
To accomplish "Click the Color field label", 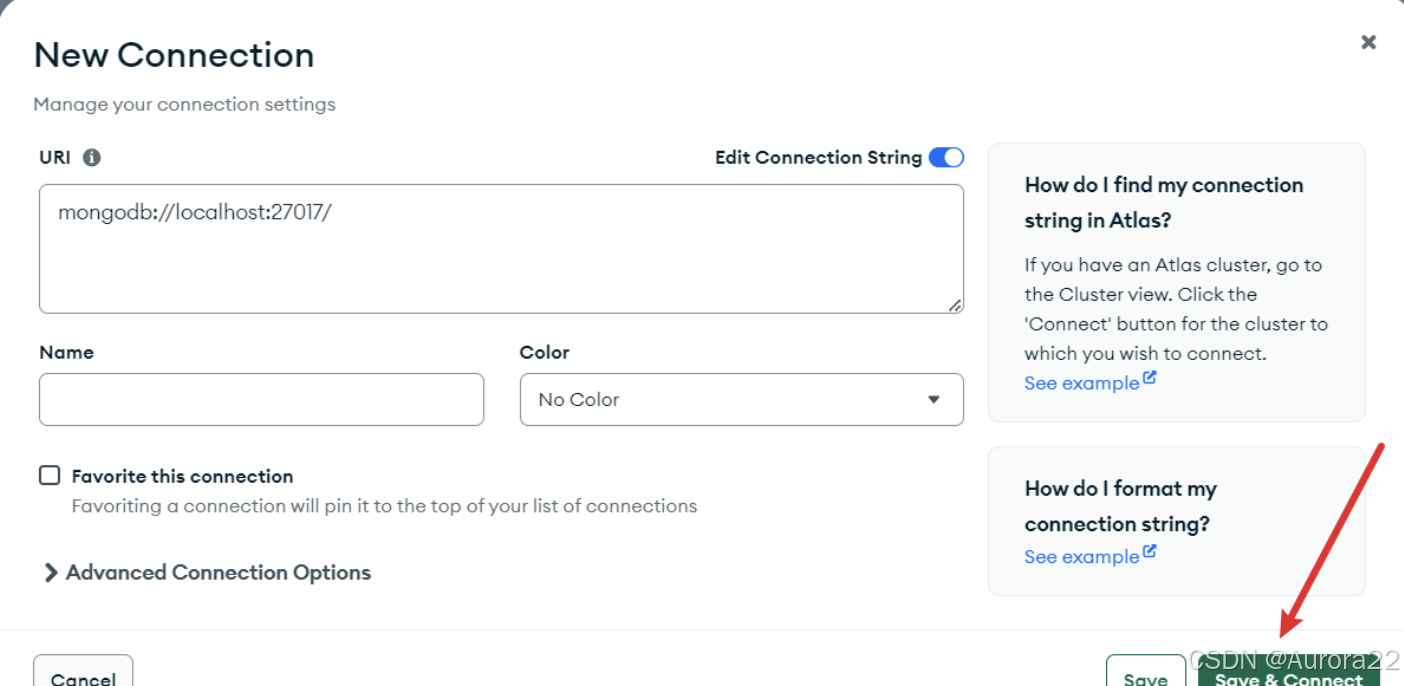I will click(544, 352).
